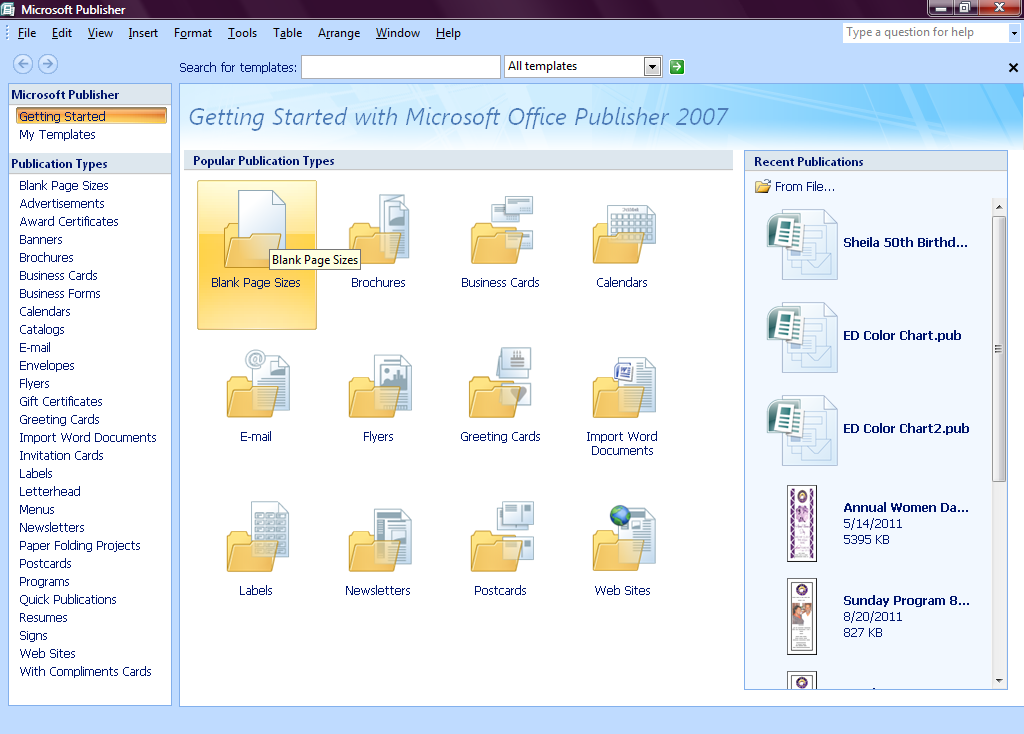Click the Type a question for help box
This screenshot has height=734, width=1024.
coord(926,33)
